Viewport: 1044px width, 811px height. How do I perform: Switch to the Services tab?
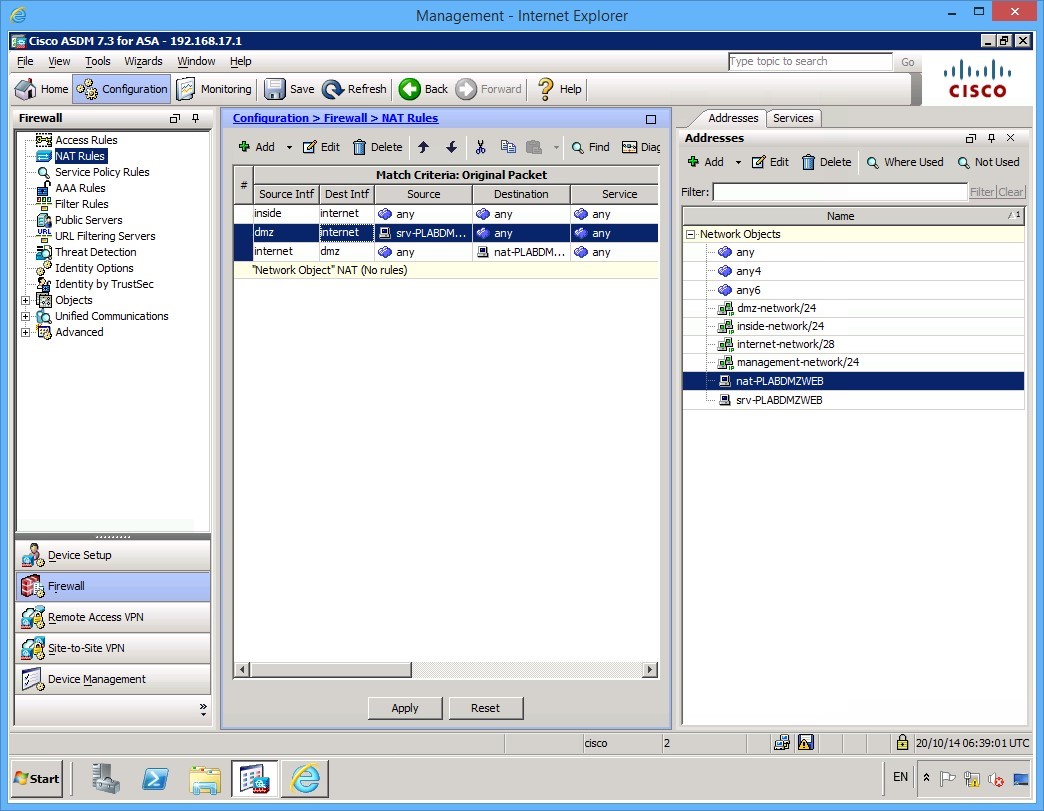[793, 118]
